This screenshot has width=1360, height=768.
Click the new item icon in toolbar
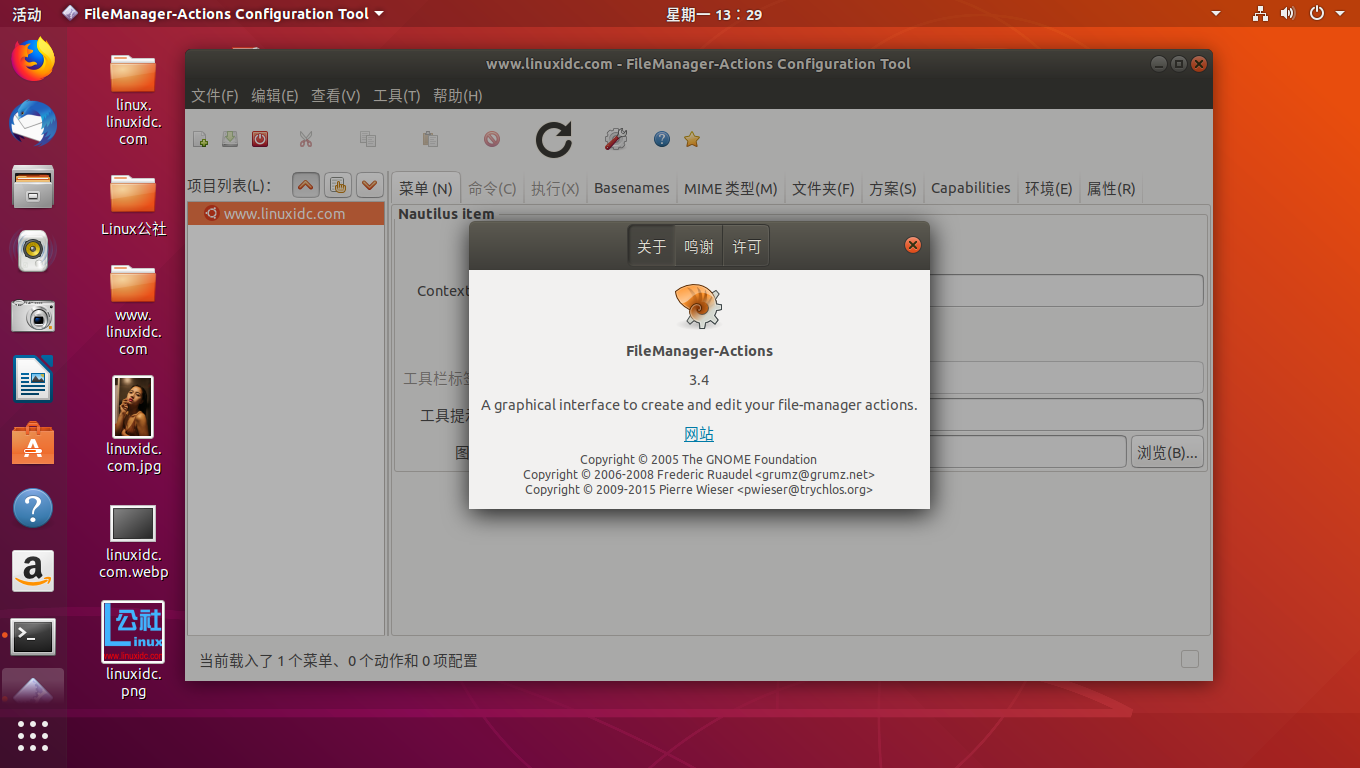click(200, 139)
